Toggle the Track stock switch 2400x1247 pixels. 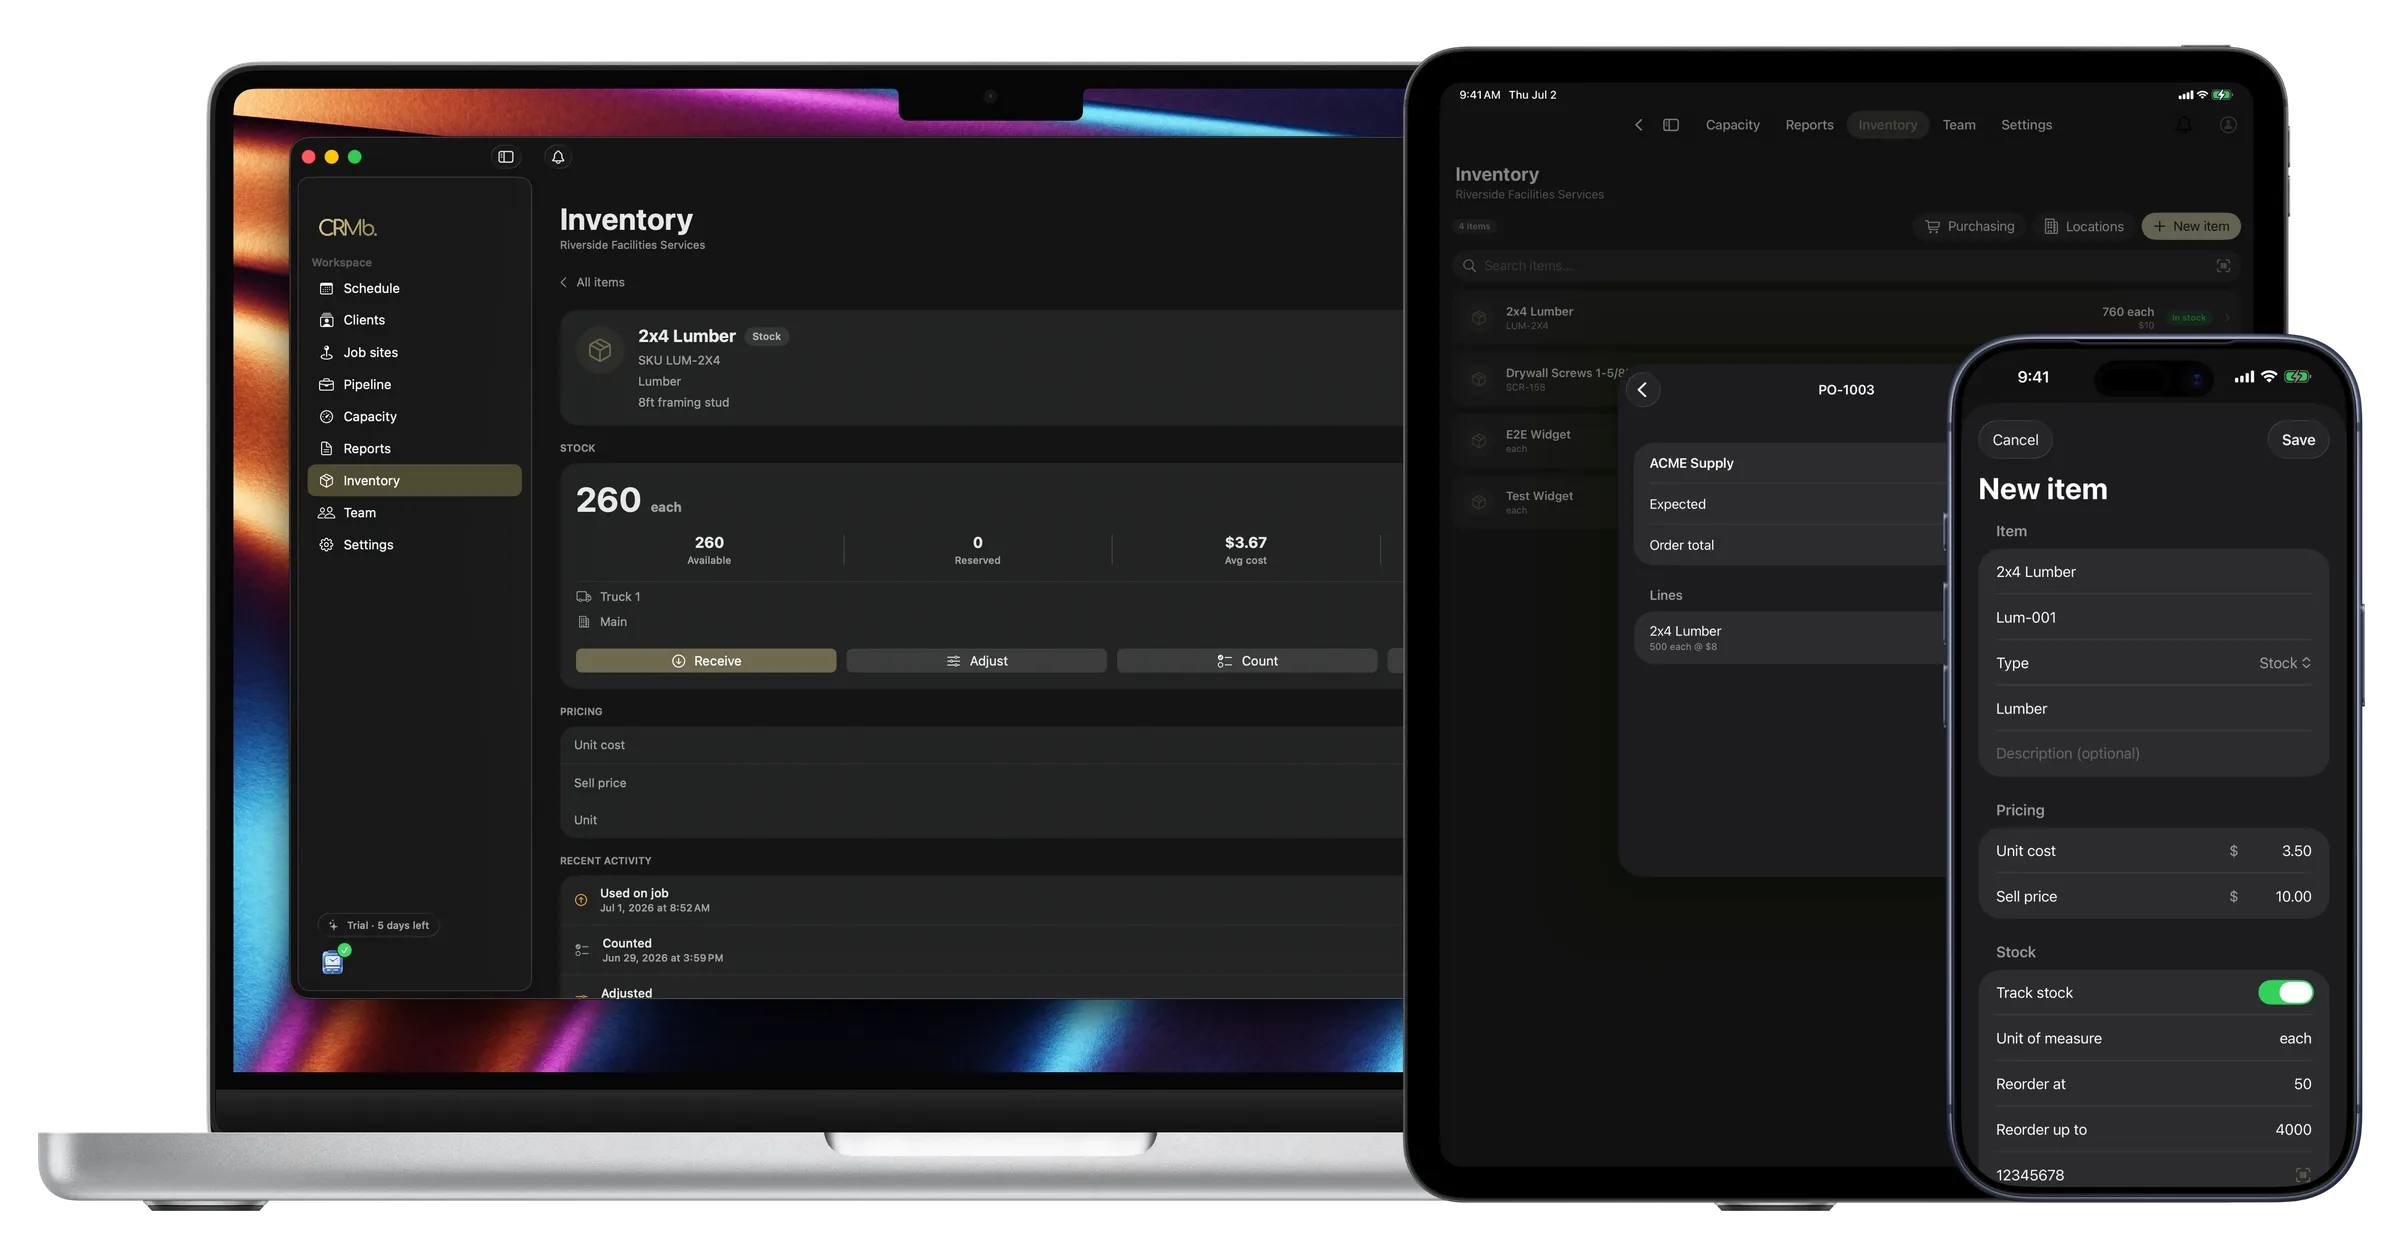(x=2285, y=993)
